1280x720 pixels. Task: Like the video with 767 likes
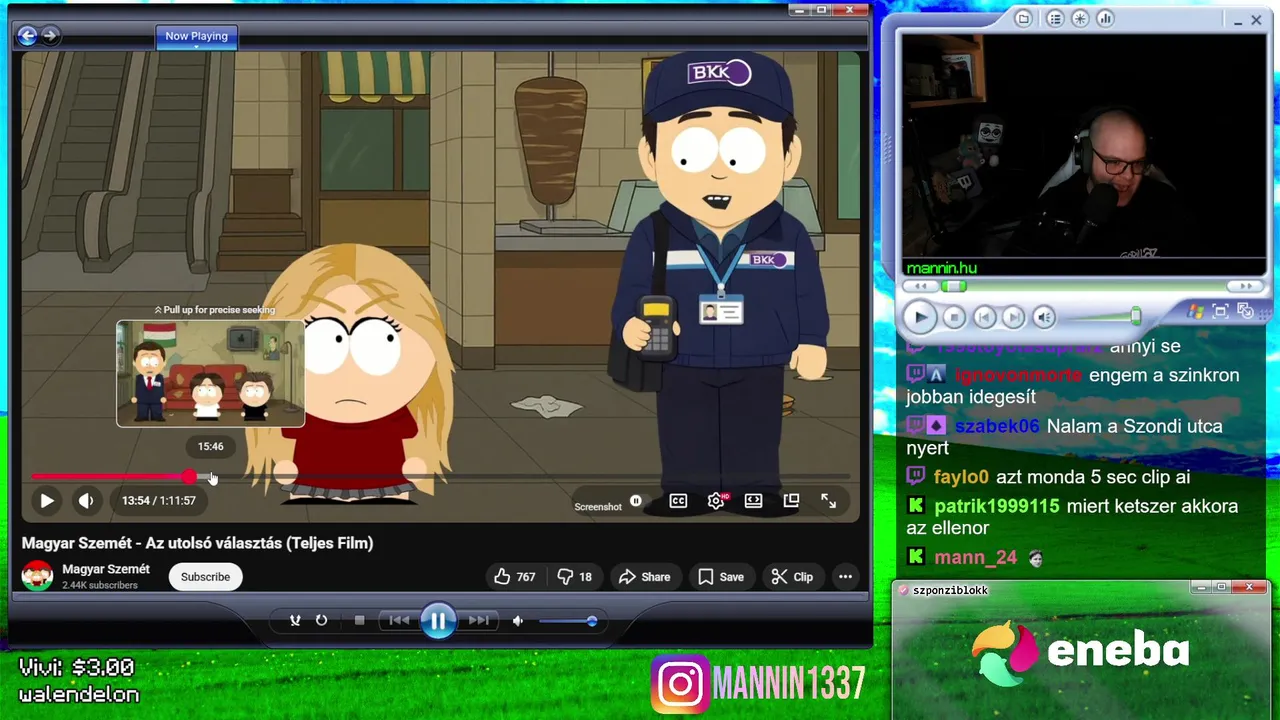coord(515,577)
